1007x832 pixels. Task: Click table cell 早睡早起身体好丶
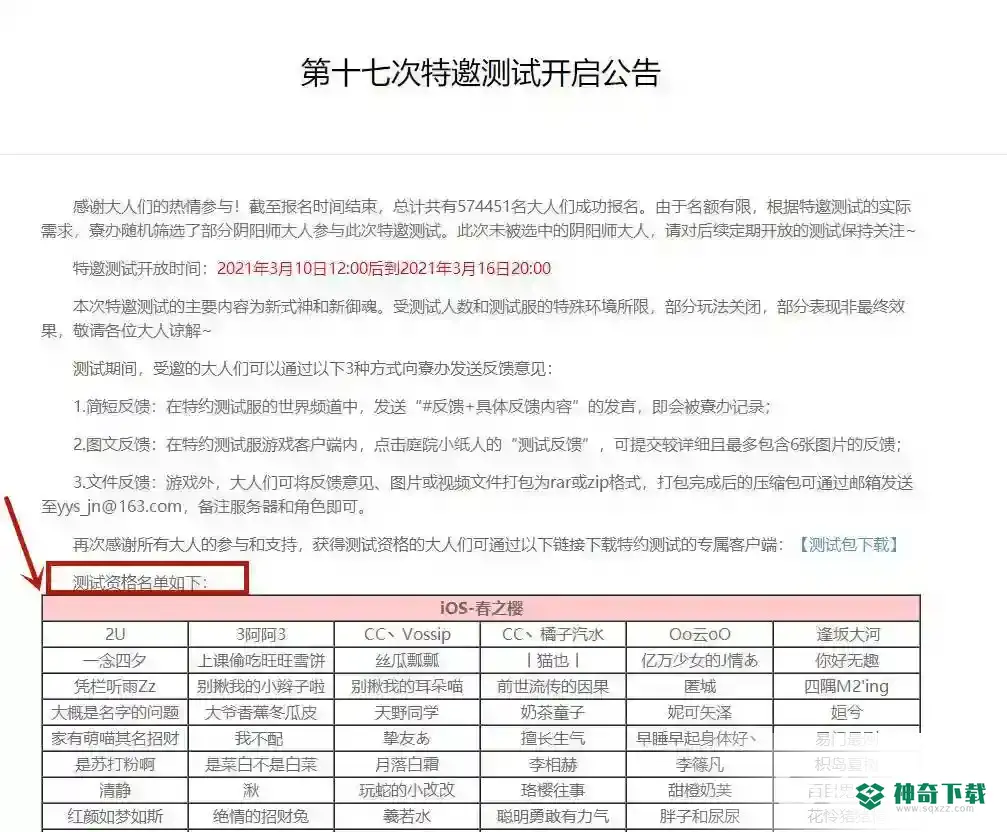click(x=699, y=738)
